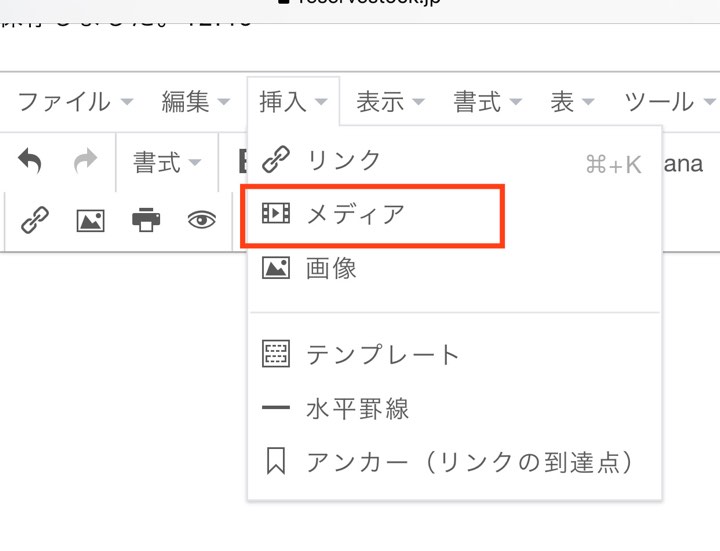The height and width of the screenshot is (551, 720).
Task: Click the insert image toolbar icon
Action: click(90, 220)
